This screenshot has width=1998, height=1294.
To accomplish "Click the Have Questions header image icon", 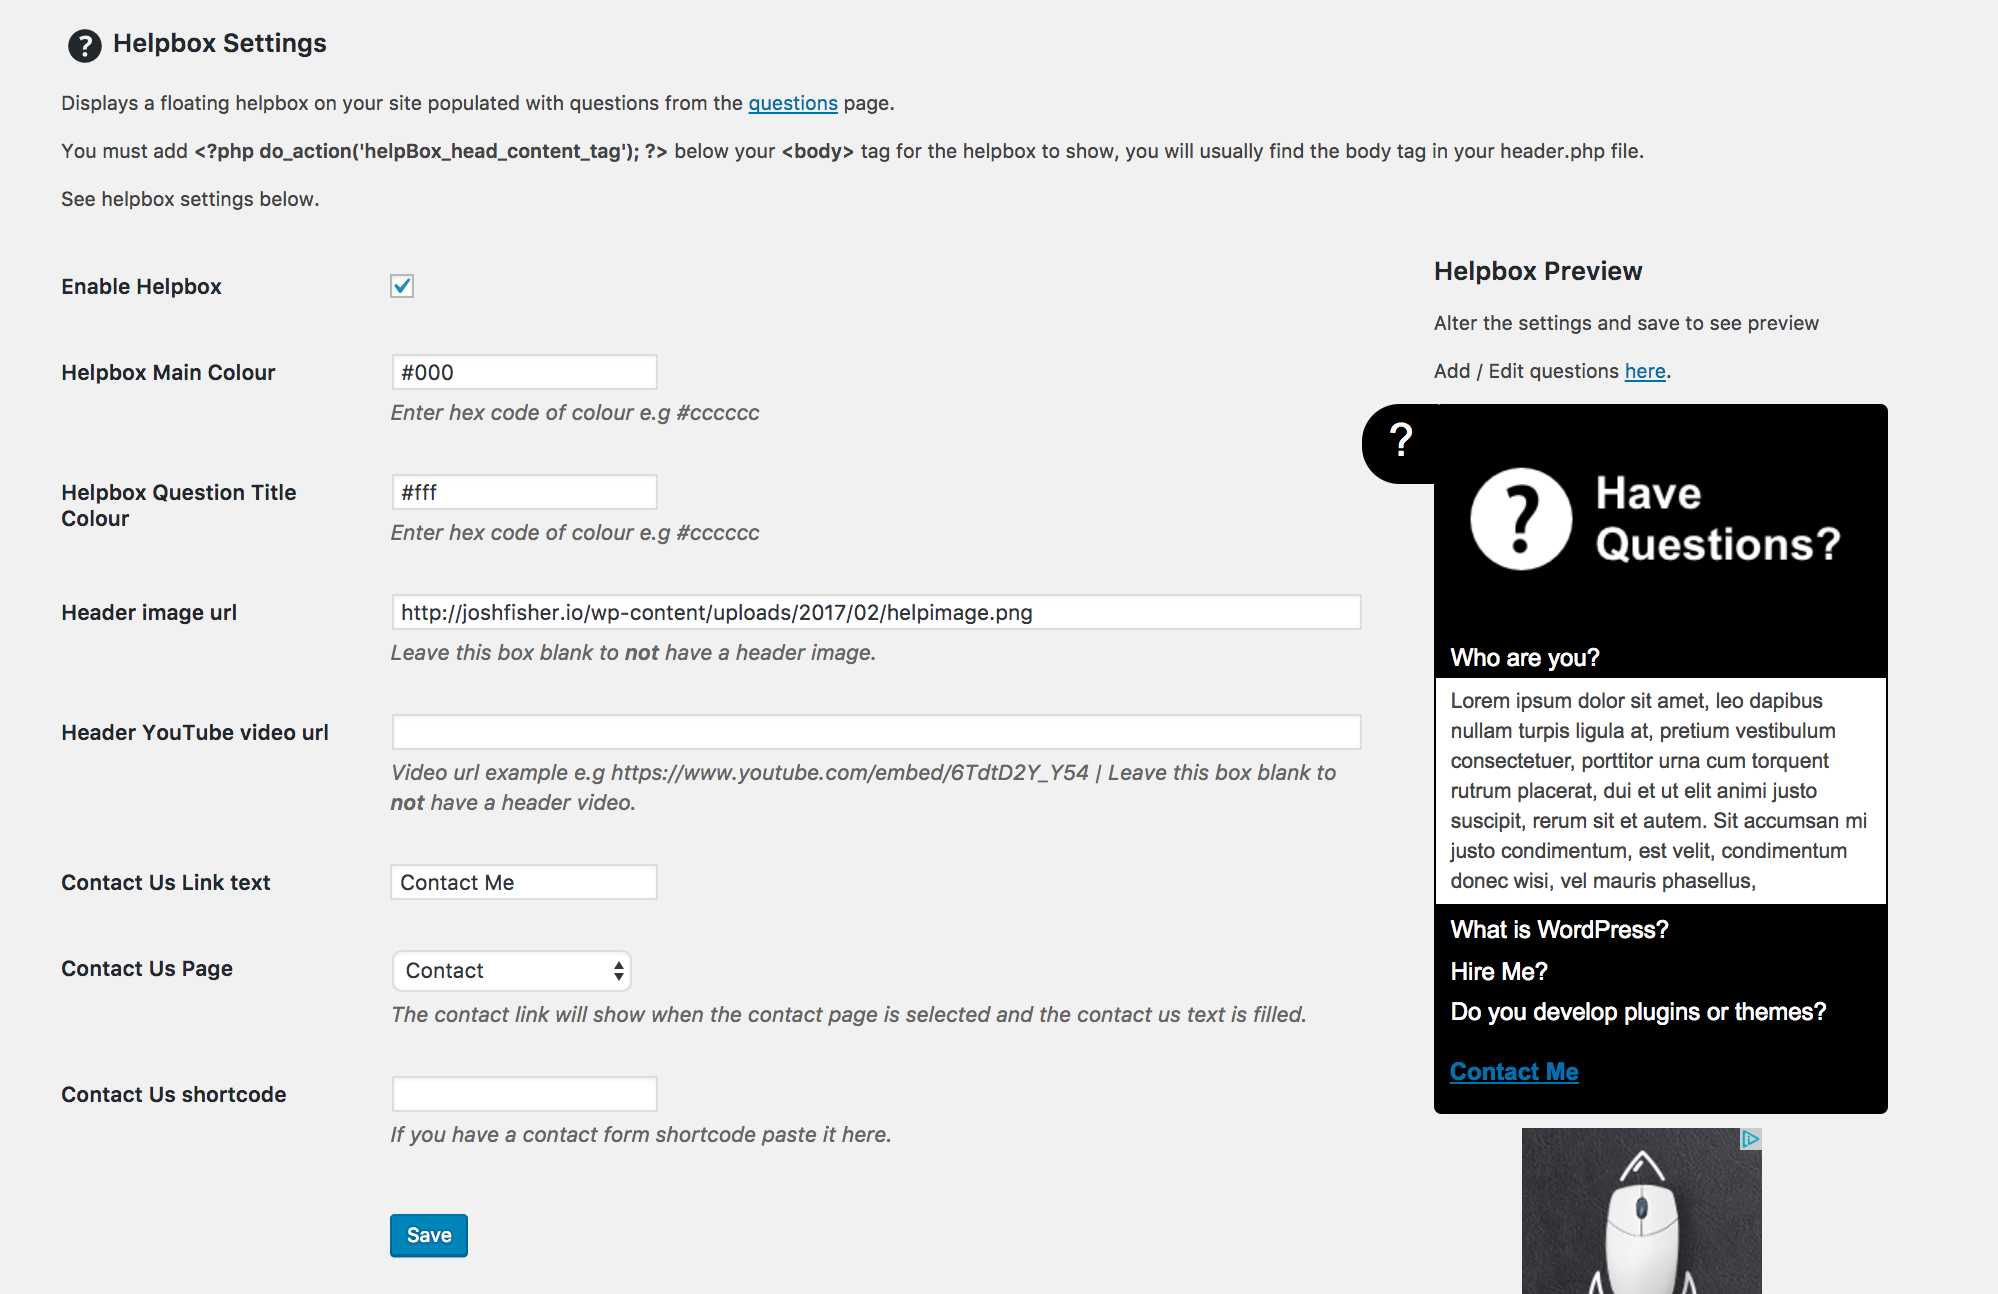I will tap(1520, 519).
